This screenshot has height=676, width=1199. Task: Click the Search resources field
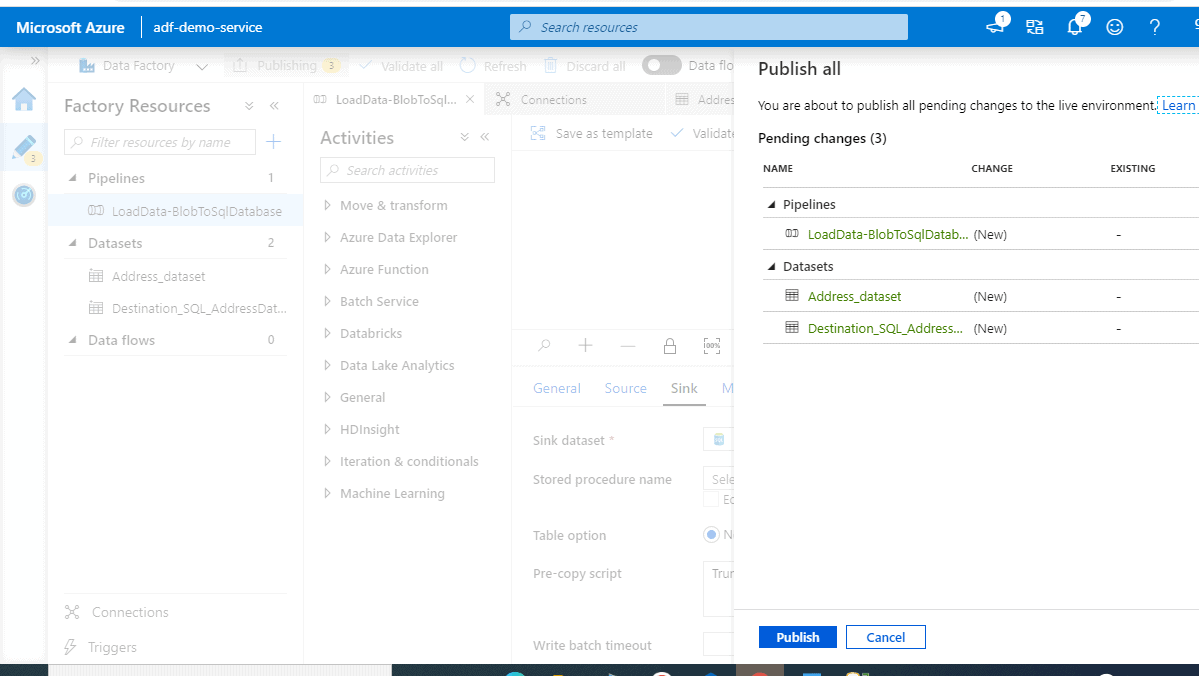click(x=709, y=27)
